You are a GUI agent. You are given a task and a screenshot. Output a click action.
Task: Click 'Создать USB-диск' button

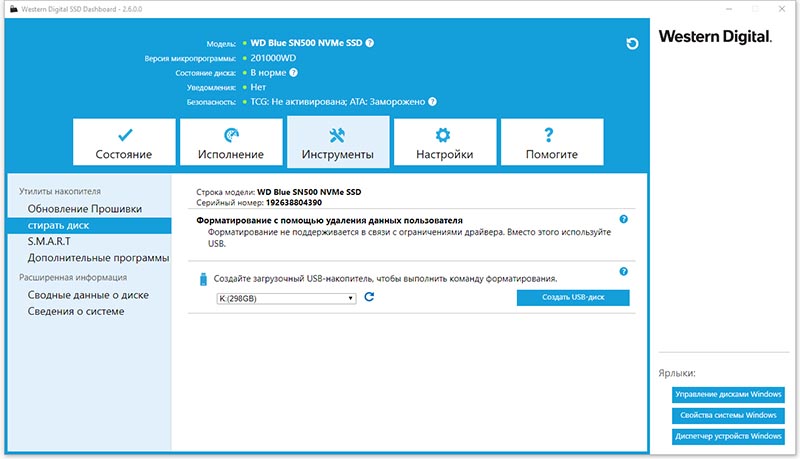[x=573, y=297]
